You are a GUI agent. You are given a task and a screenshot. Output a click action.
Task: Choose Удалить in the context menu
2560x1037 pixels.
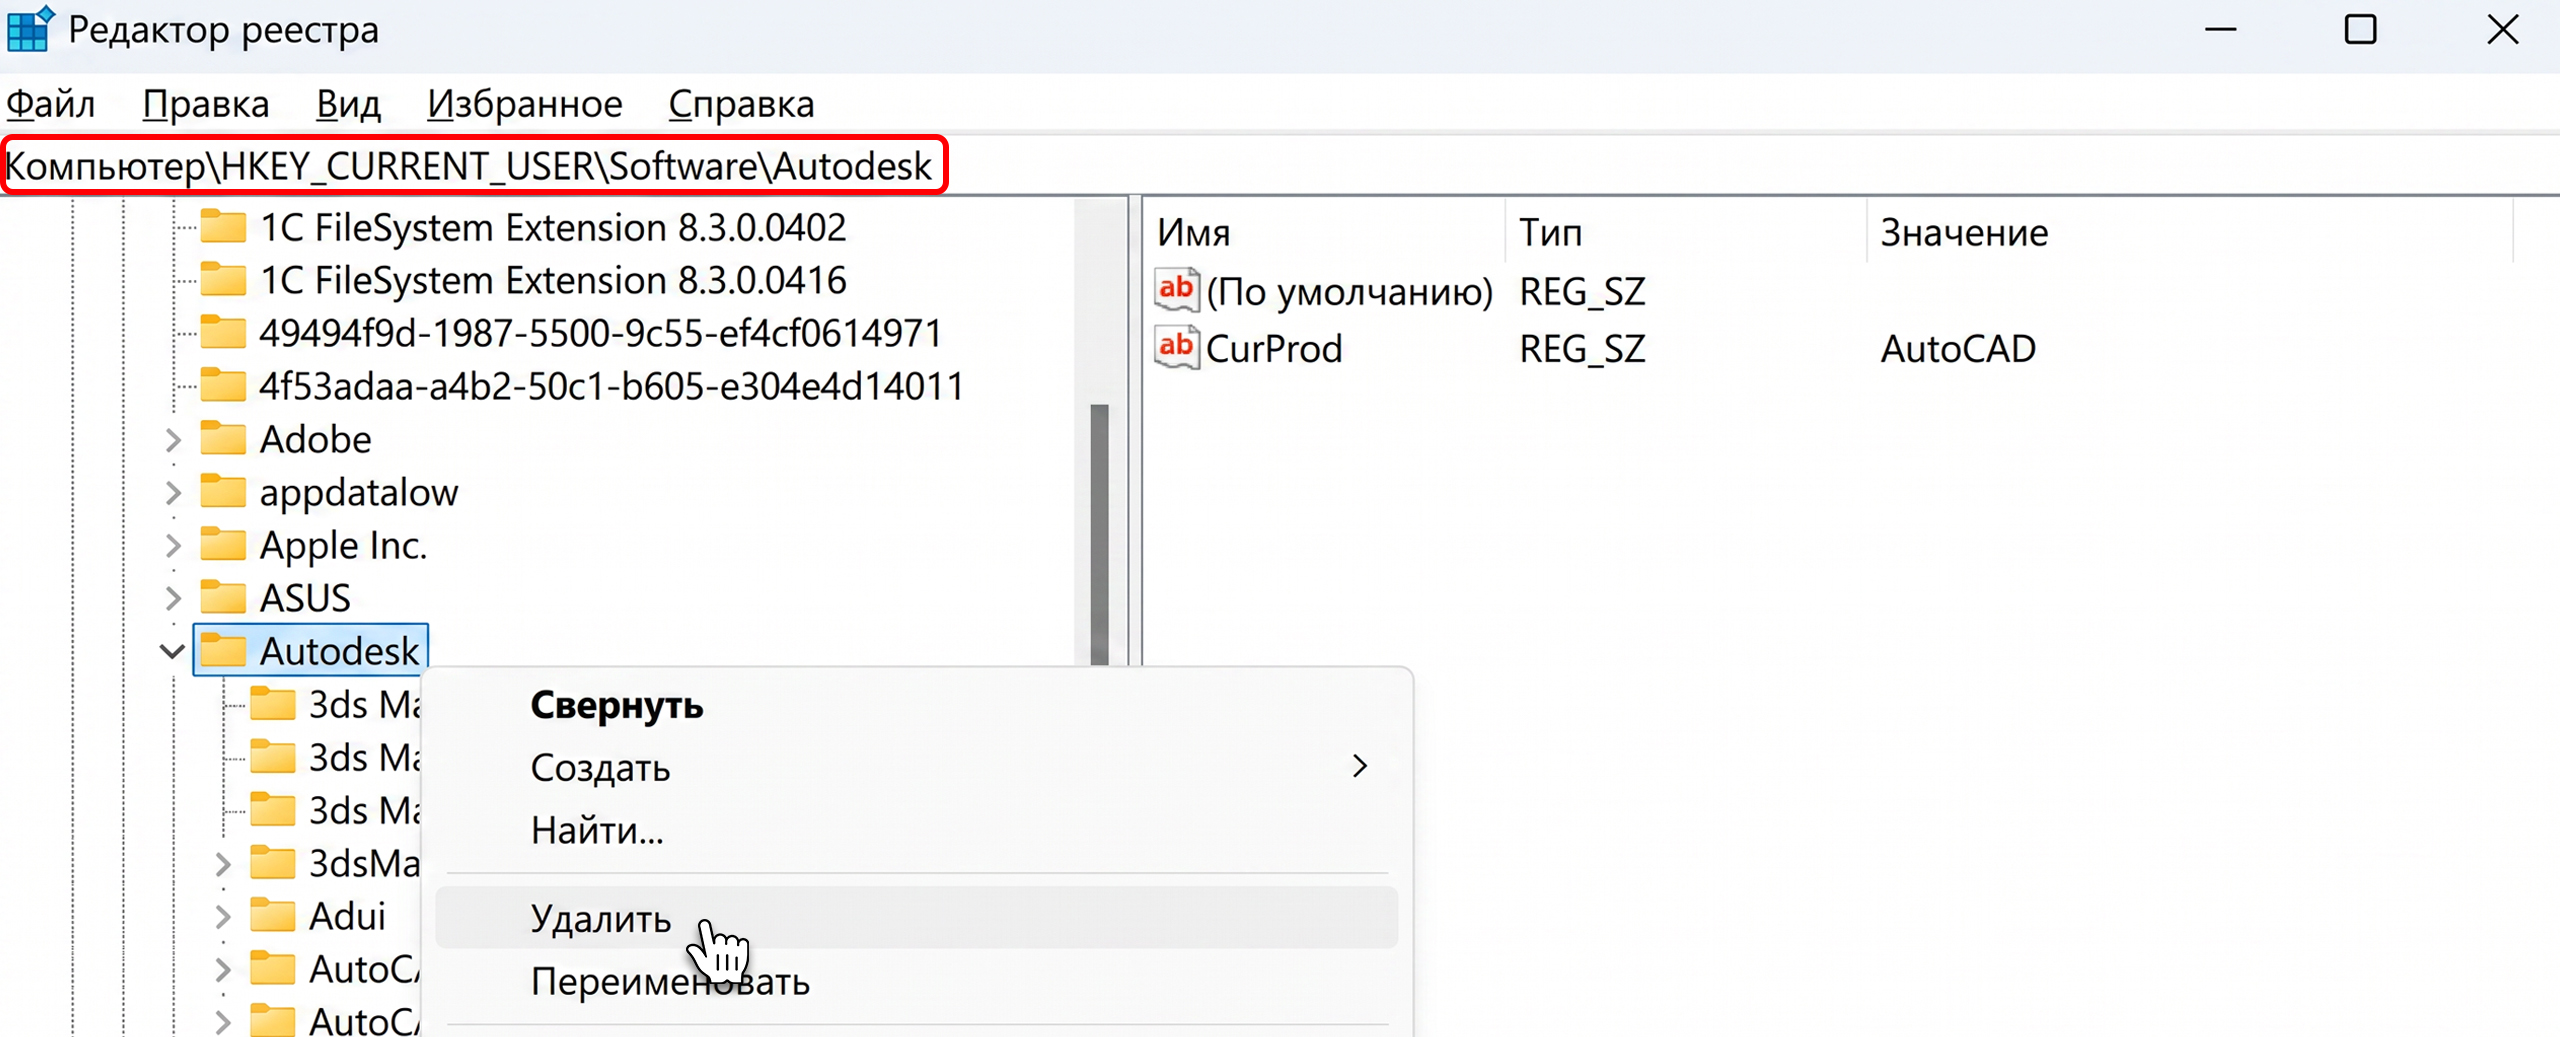[x=916, y=918]
